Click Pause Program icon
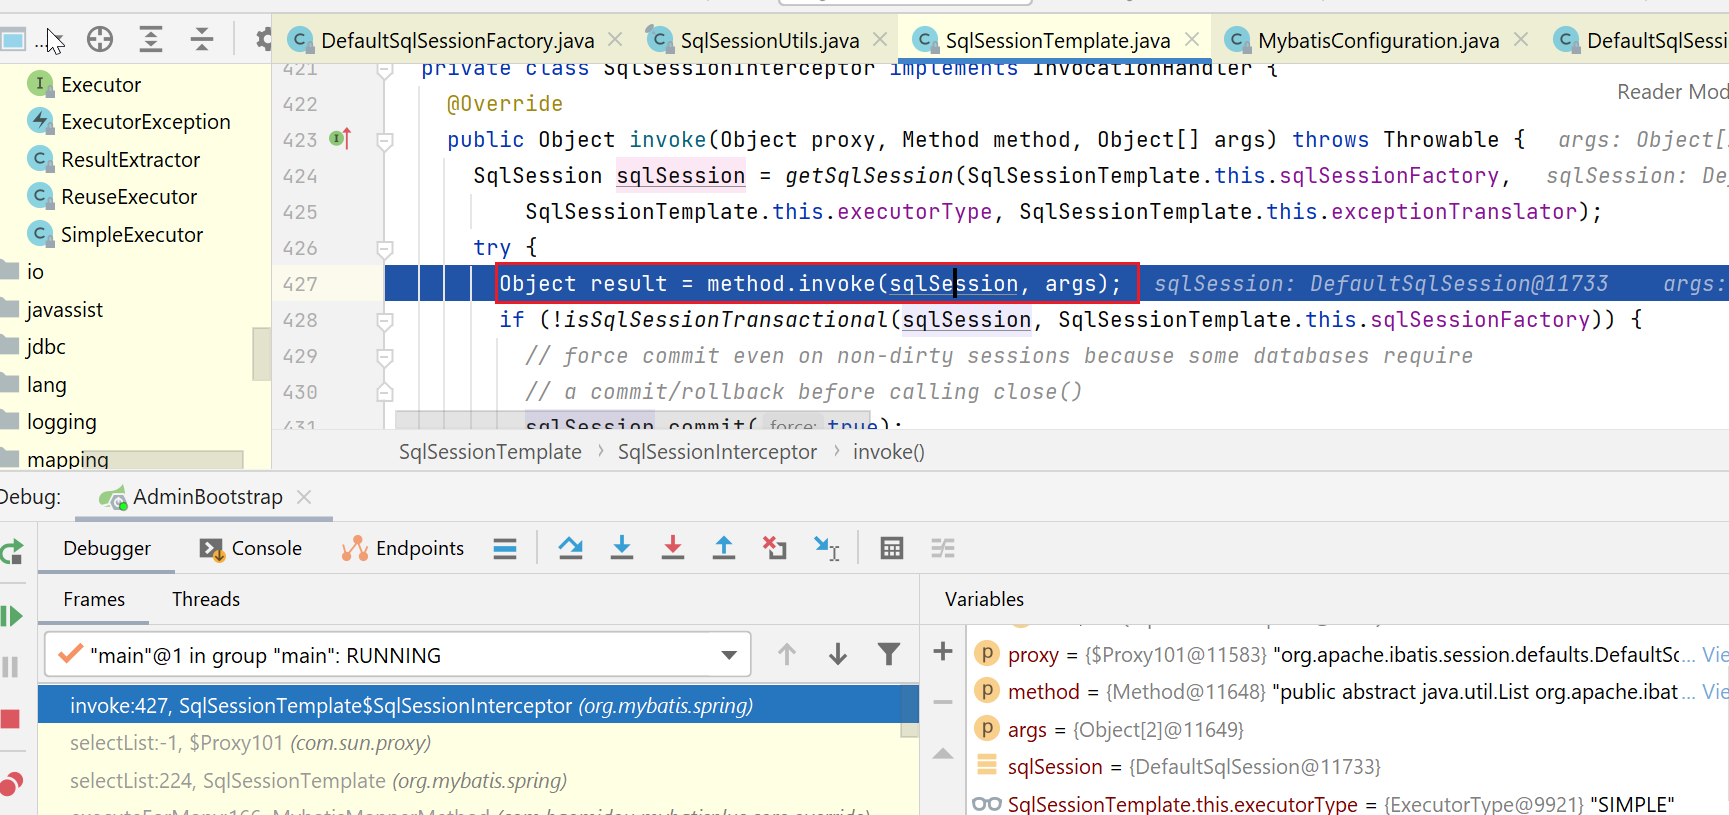Image resolution: width=1729 pixels, height=815 pixels. click(x=11, y=667)
